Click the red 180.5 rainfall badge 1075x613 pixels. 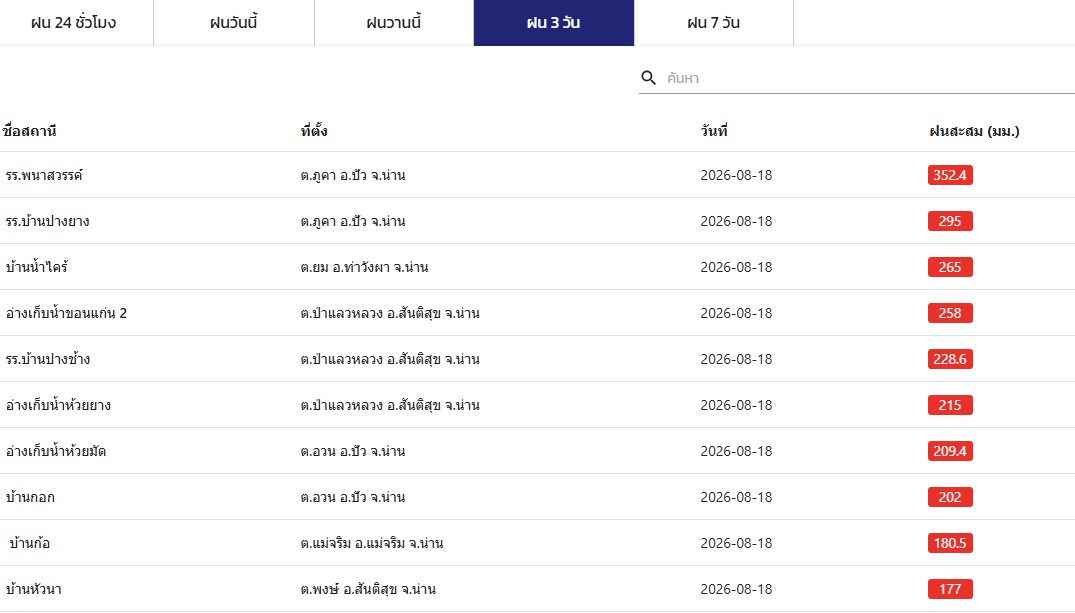950,543
